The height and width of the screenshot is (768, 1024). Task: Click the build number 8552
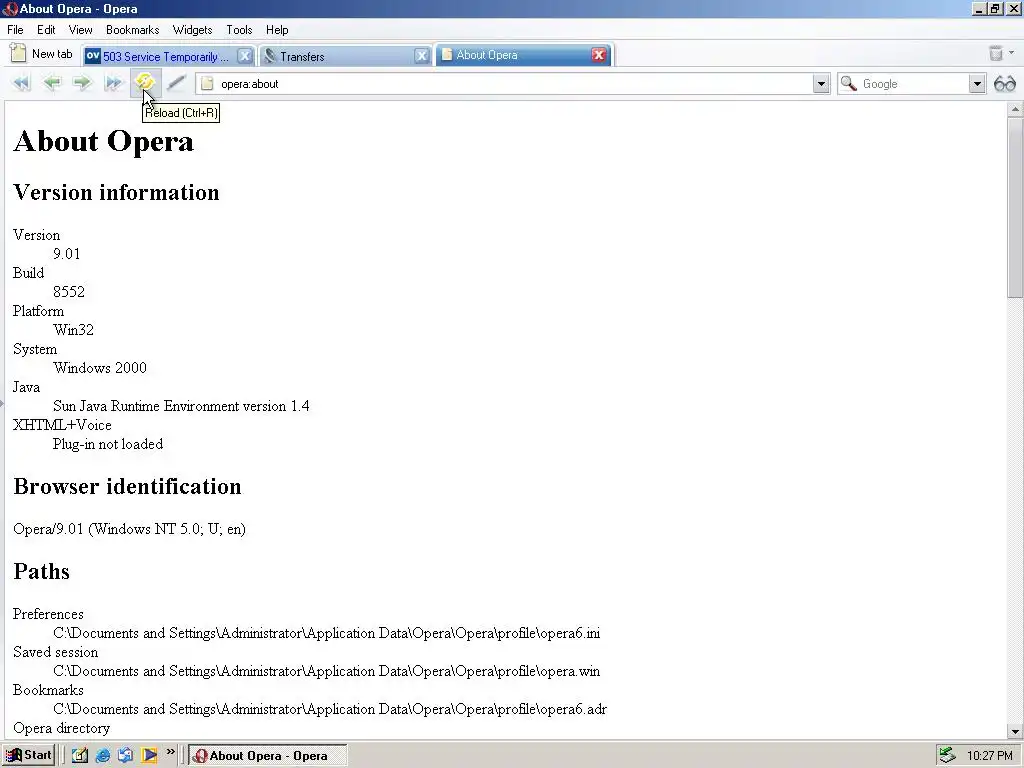point(69,292)
